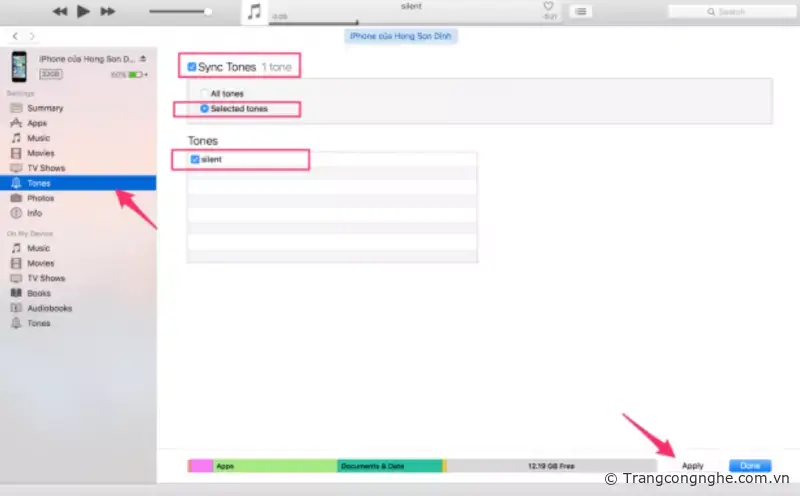Open the Summary item in the sidebar
The image size is (800, 496).
(45, 108)
